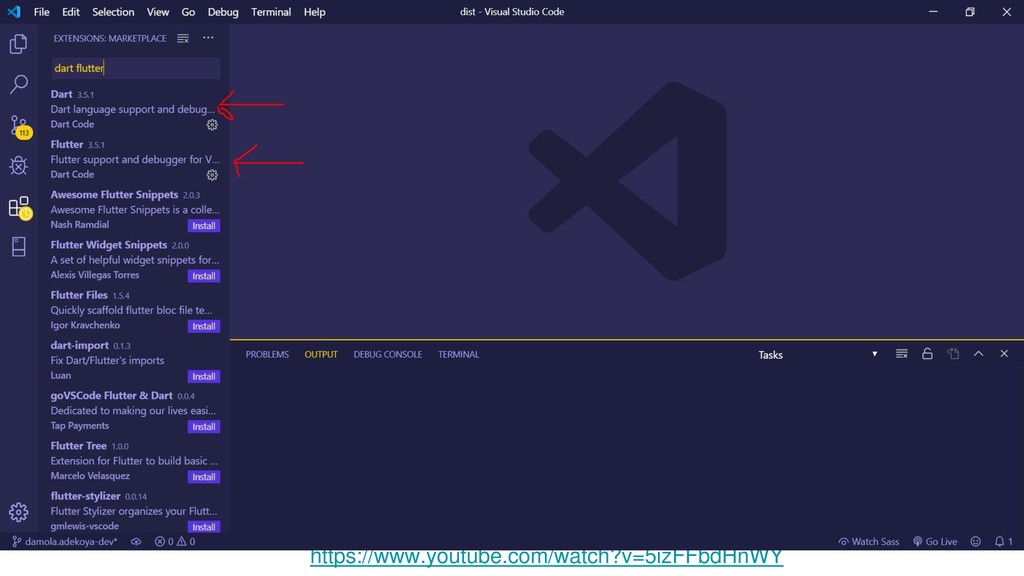Install Awesome Flutter Snippets extension

[x=204, y=225]
